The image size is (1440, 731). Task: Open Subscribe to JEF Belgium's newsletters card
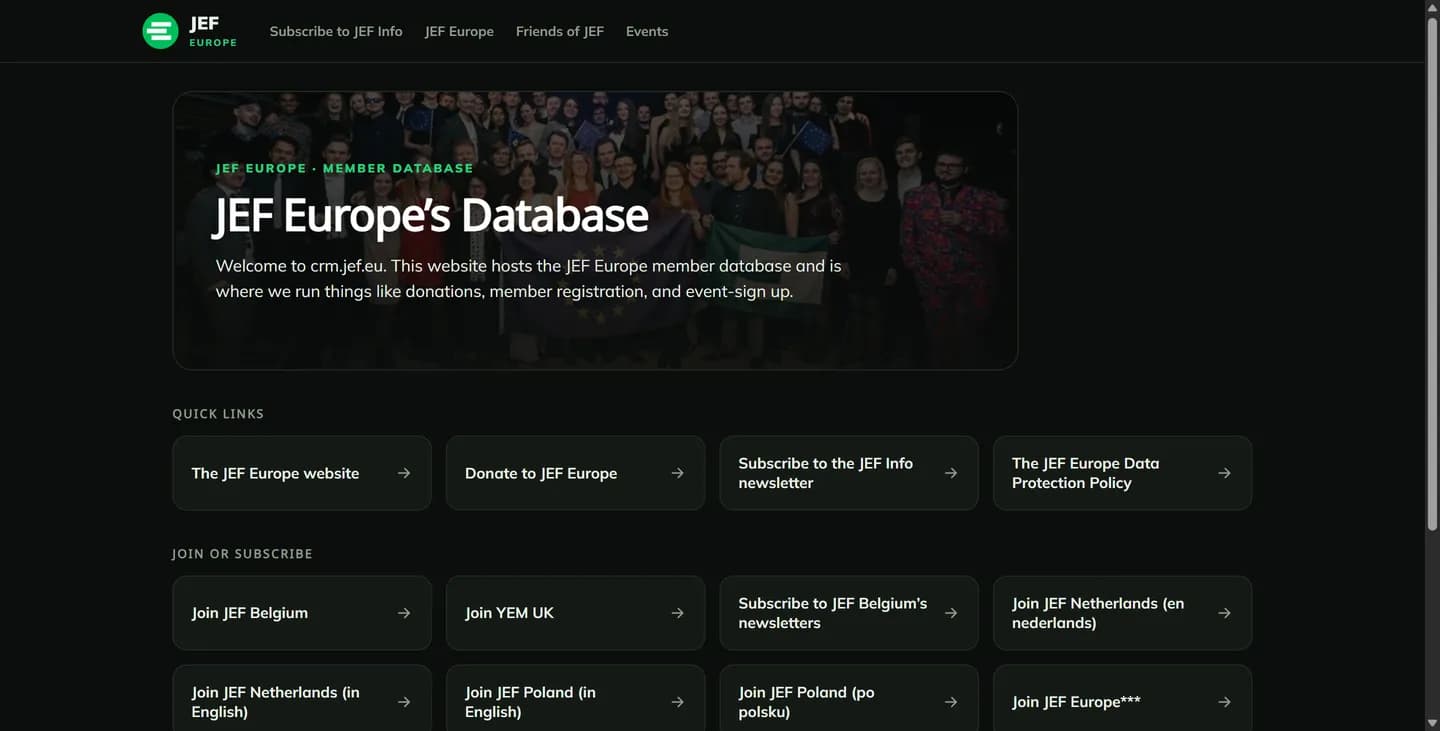pyautogui.click(x=849, y=613)
